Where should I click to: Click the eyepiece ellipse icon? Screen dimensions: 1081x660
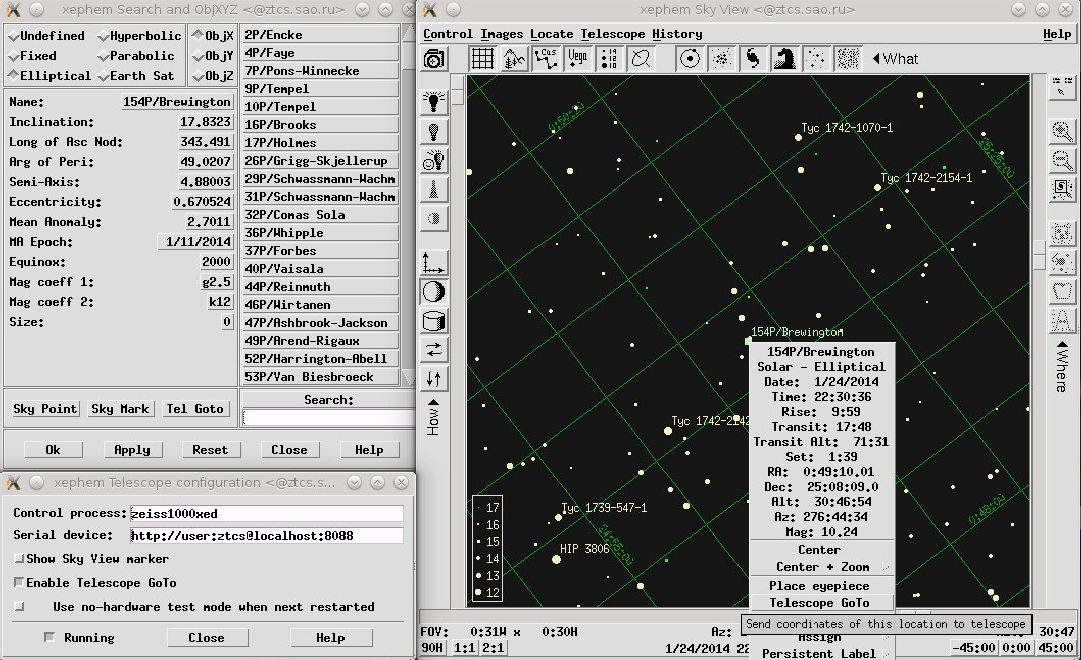(x=641, y=59)
